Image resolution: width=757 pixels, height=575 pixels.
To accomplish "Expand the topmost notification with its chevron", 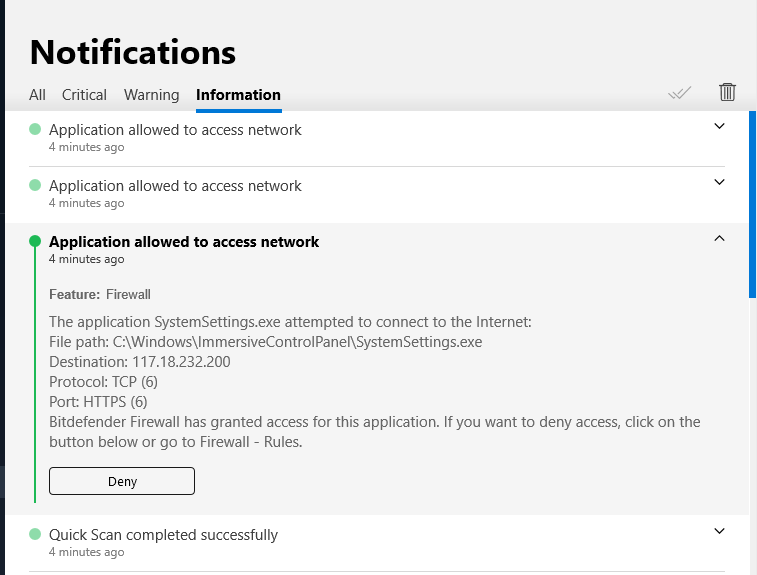I will tap(719, 126).
